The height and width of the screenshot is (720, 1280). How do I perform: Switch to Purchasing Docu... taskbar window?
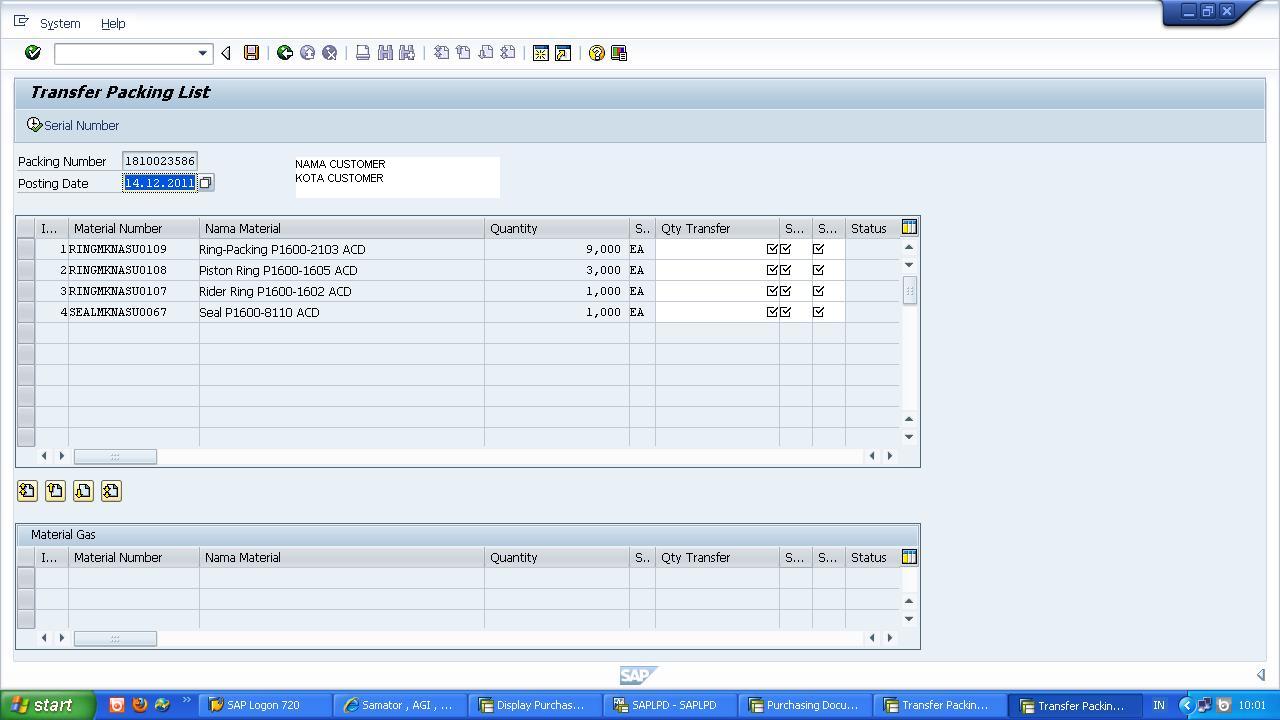804,705
